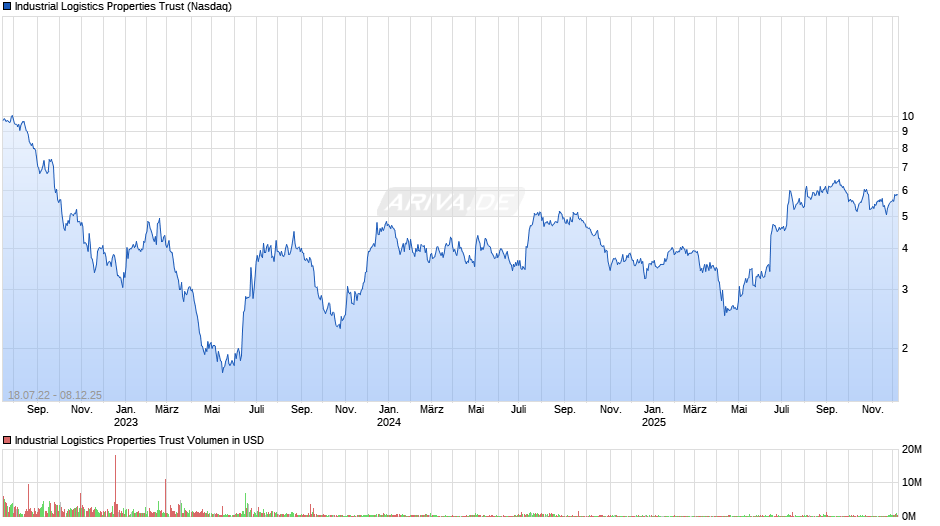Screen dimensions: 940x526
Task: Click the 'Mai' label between Jan. 2023 and Jan. 2024
Action: [212, 410]
